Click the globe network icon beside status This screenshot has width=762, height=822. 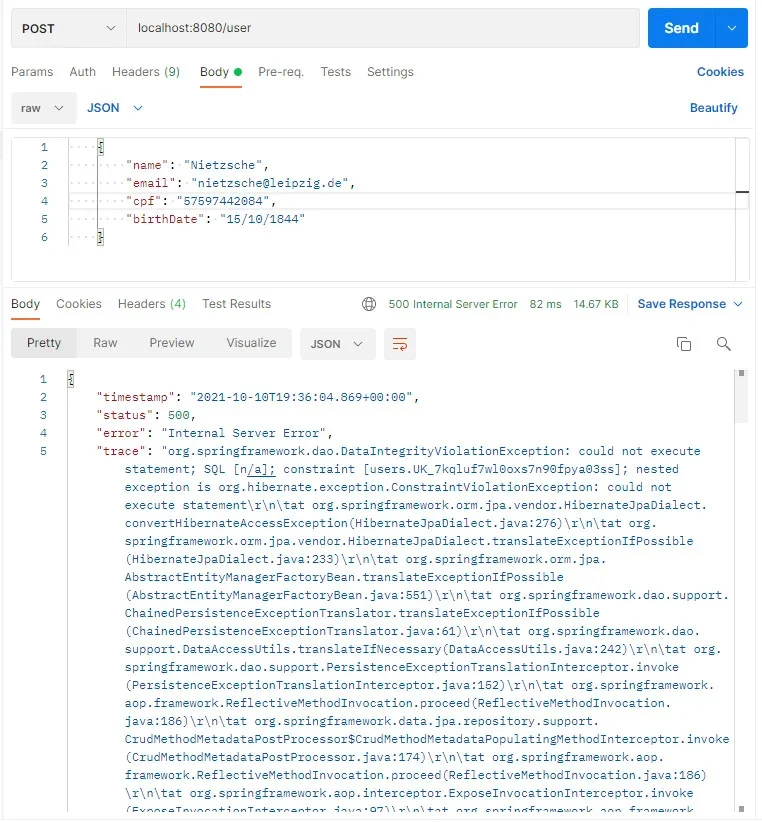click(x=369, y=304)
